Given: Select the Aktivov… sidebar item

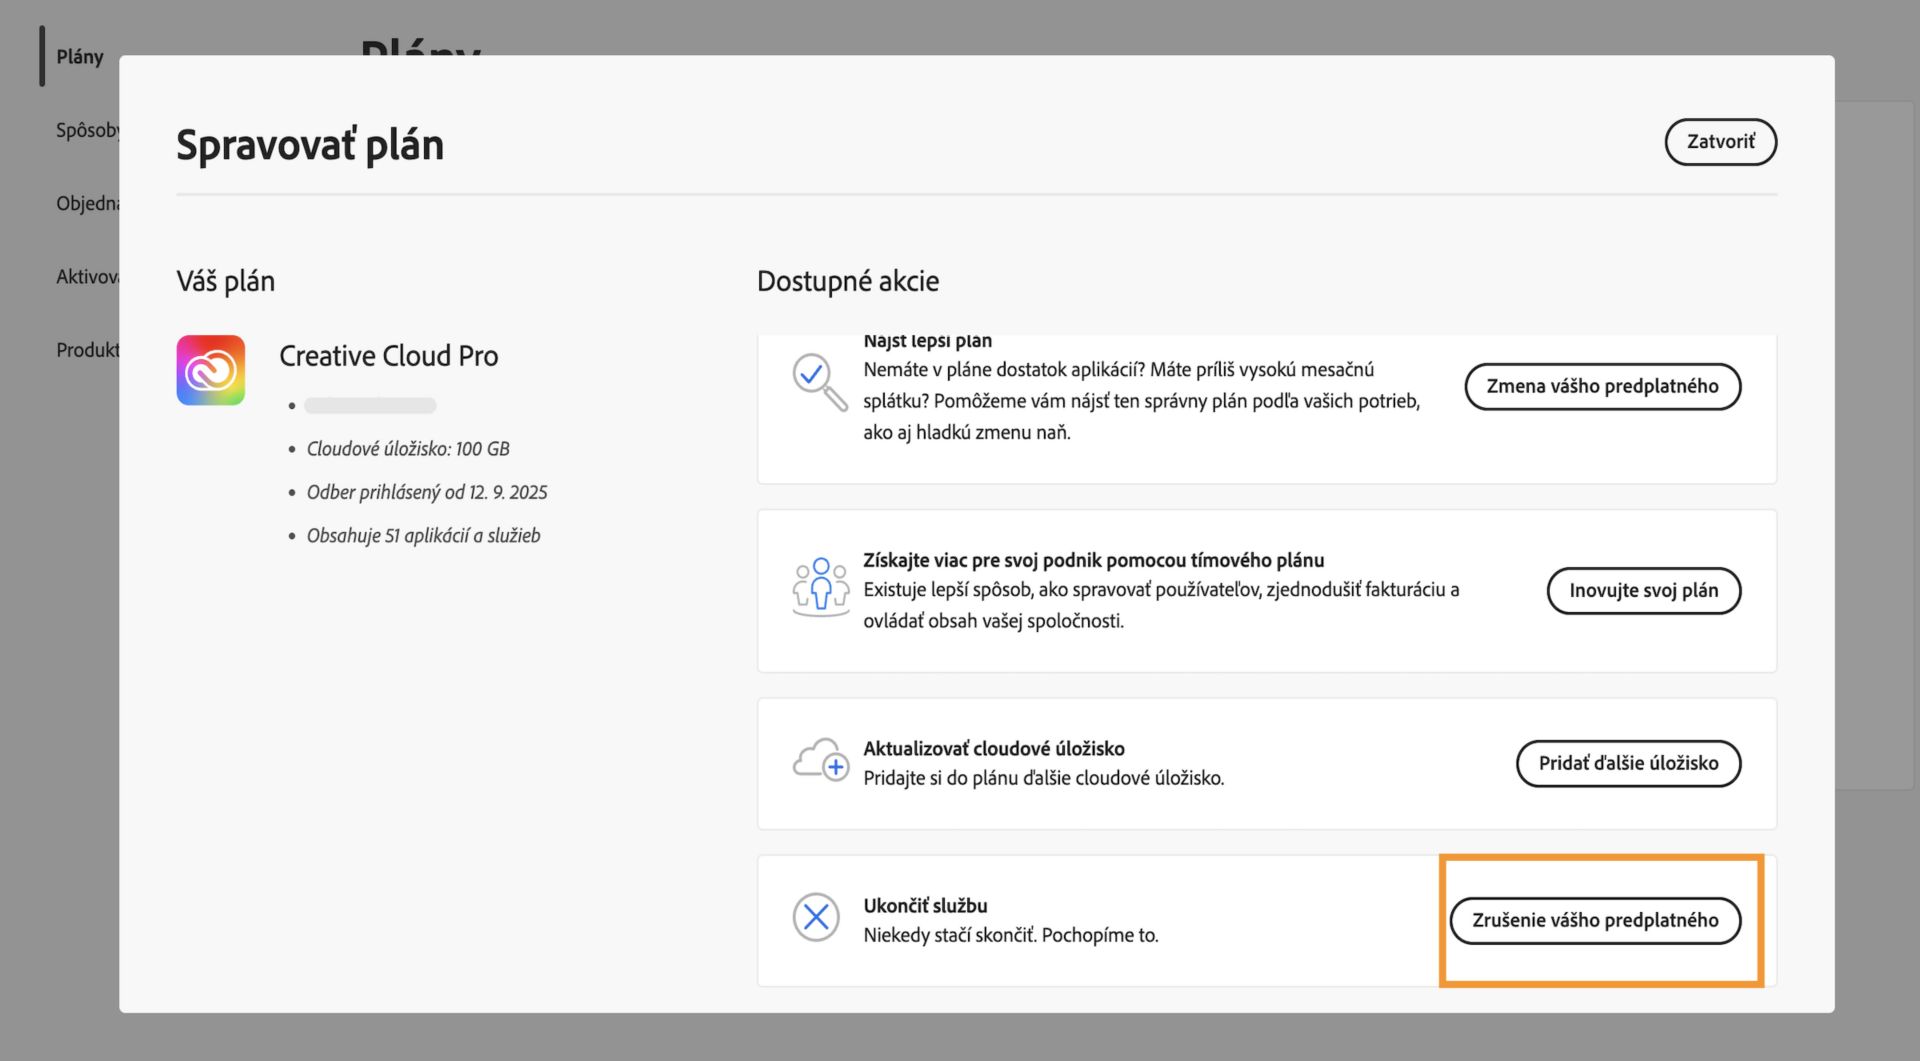Looking at the screenshot, I should (x=88, y=277).
